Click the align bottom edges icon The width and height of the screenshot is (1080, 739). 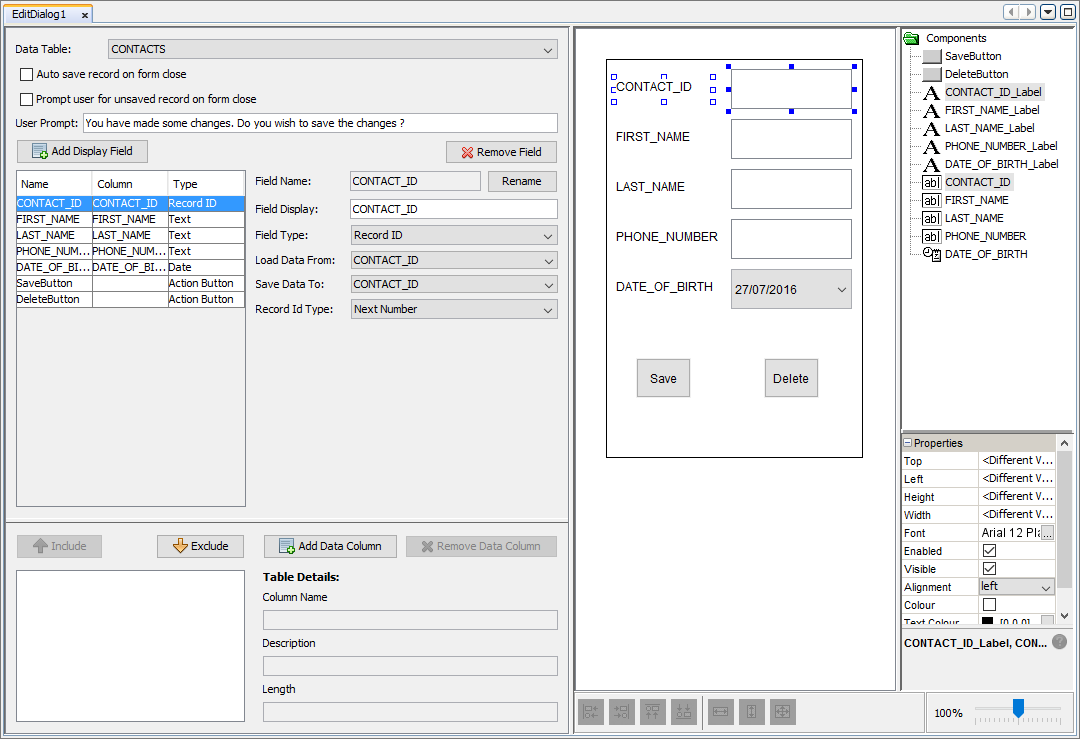click(683, 711)
